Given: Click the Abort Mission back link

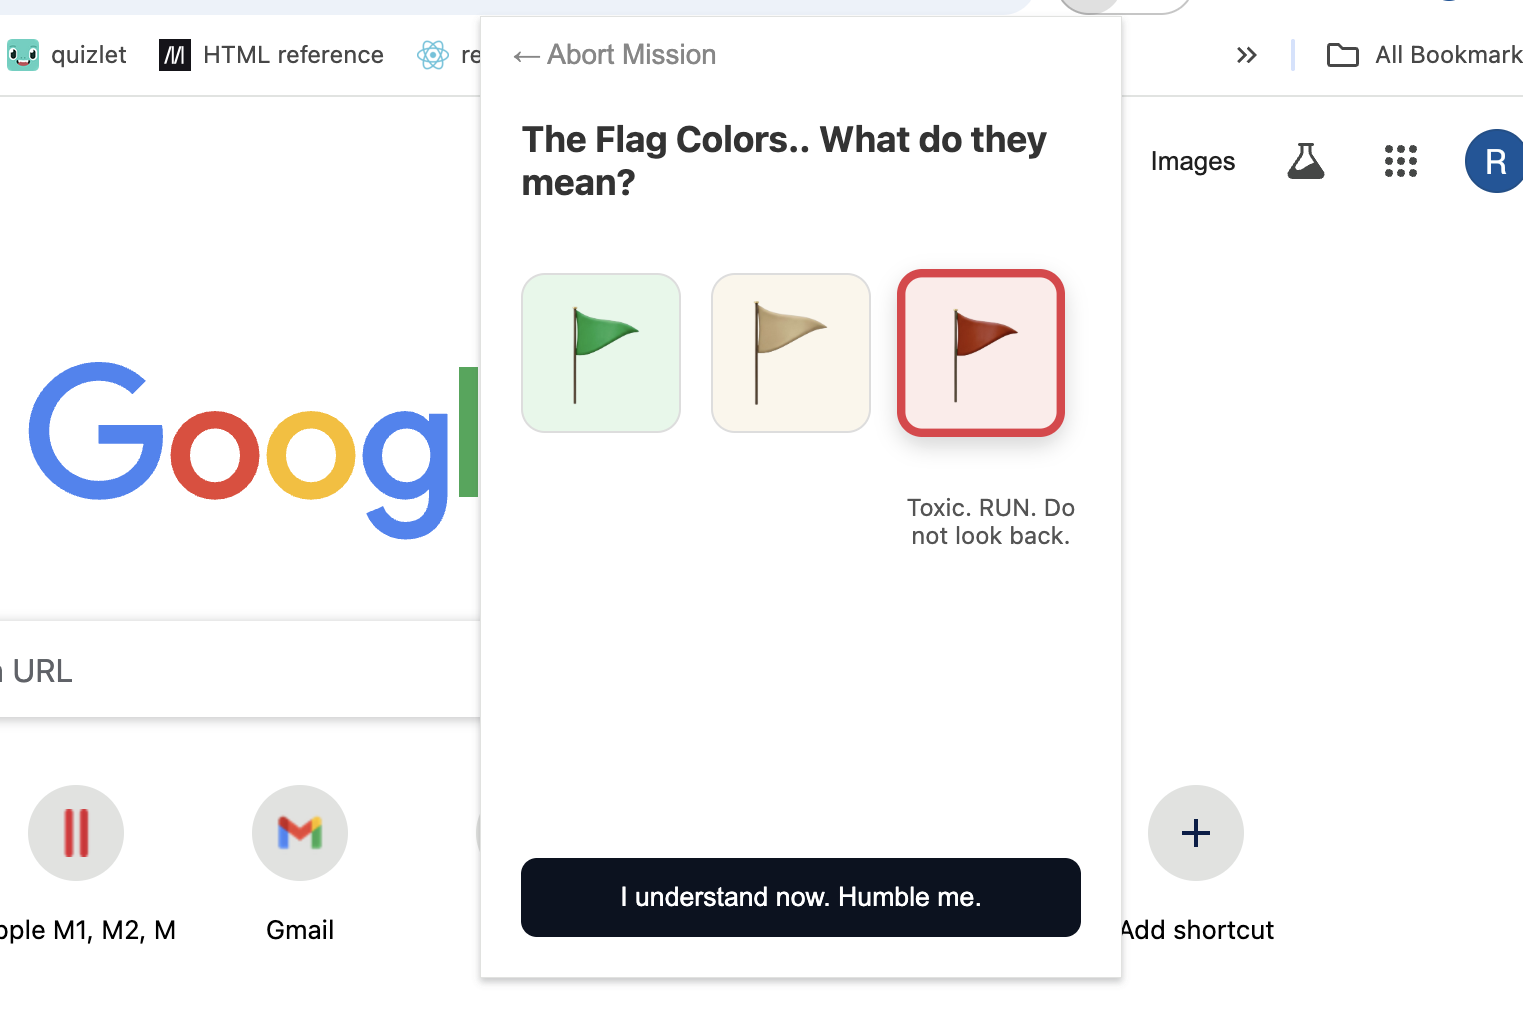Looking at the screenshot, I should point(614,55).
